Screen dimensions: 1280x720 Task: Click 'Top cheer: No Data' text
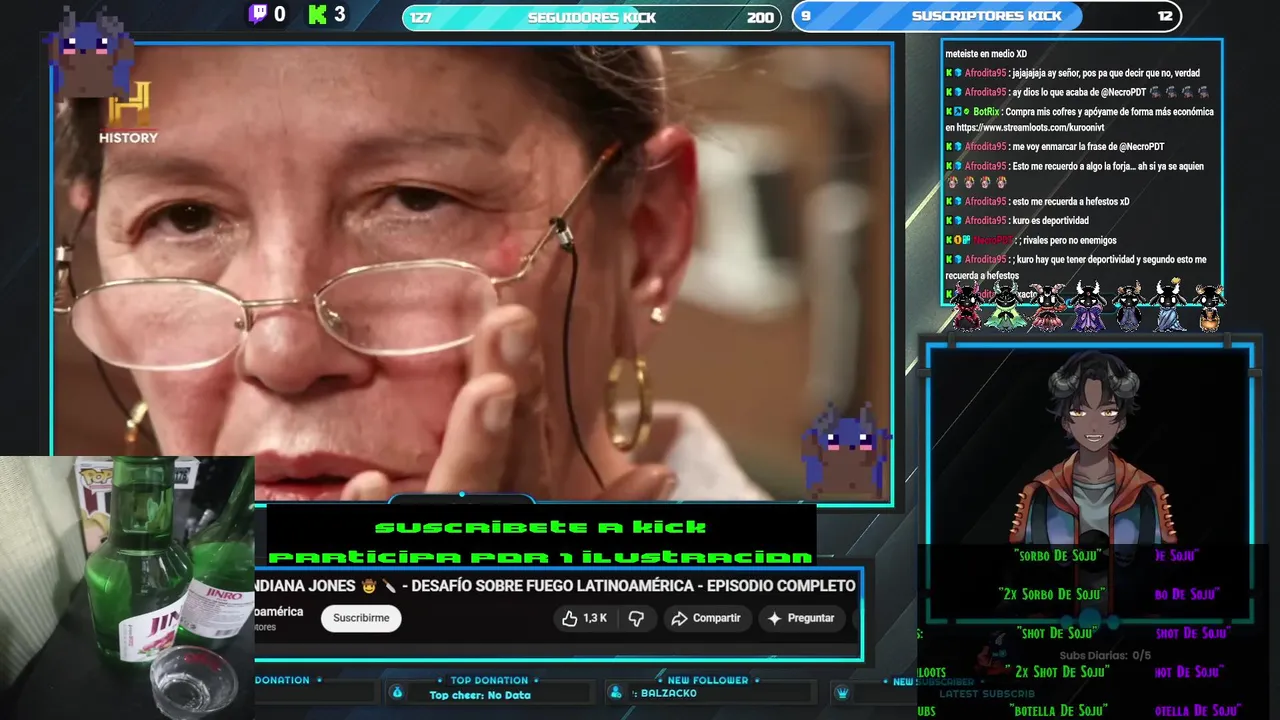point(480,695)
